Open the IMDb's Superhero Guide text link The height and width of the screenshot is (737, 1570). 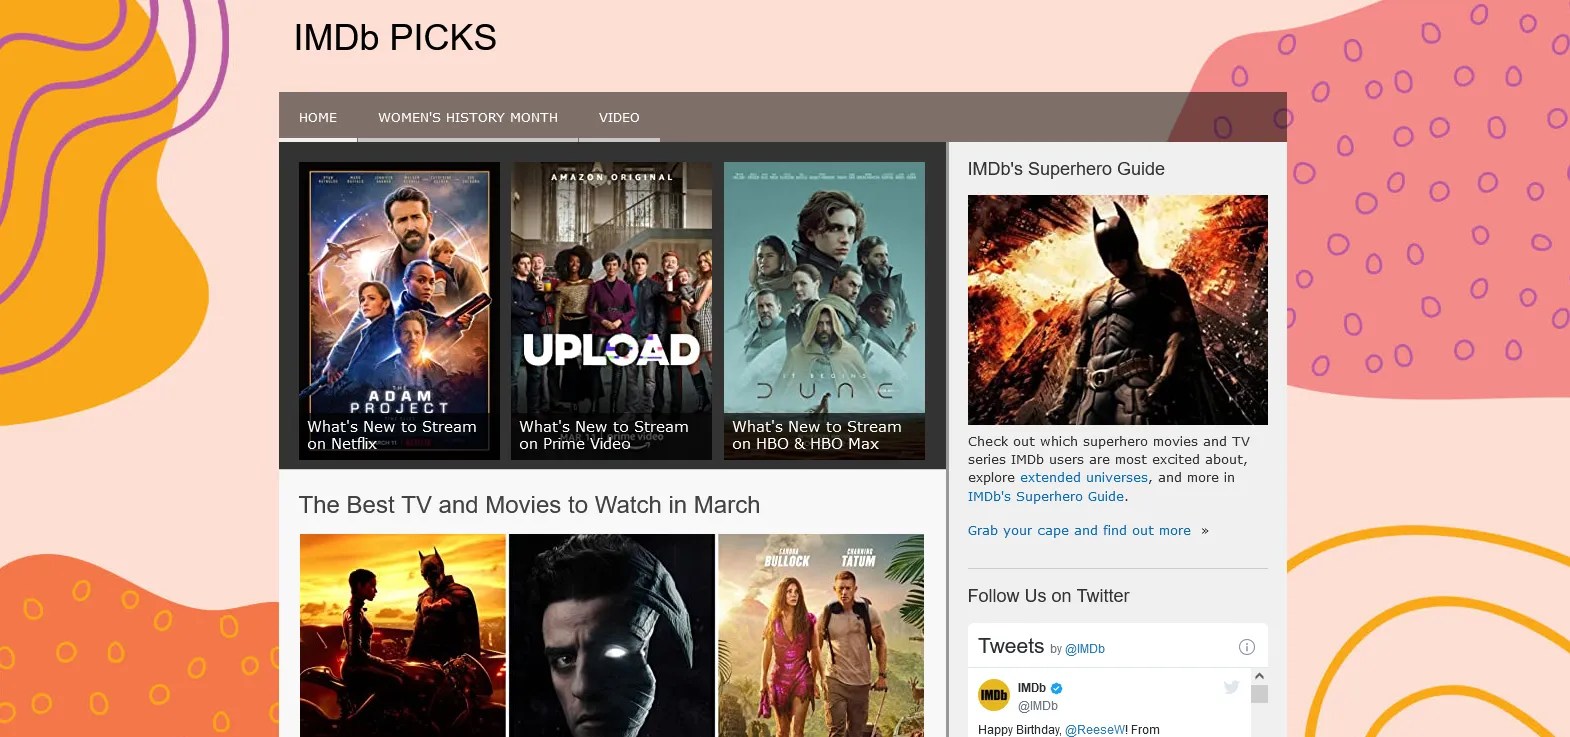(x=1046, y=496)
